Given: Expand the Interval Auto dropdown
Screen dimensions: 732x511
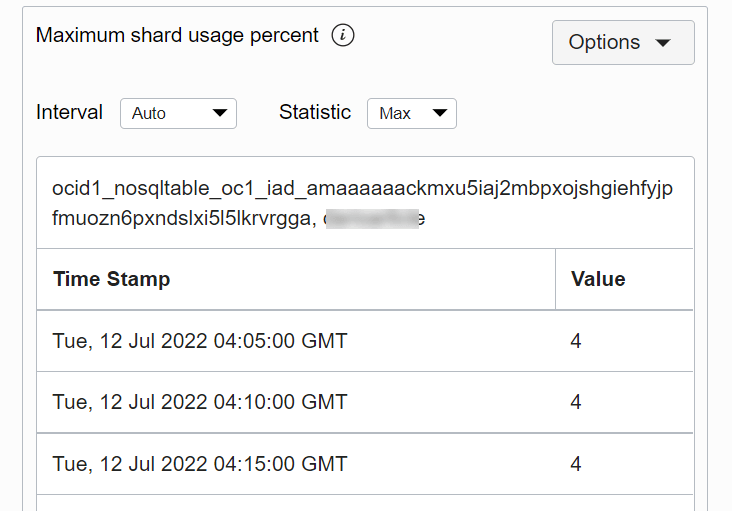Looking at the screenshot, I should point(178,114).
